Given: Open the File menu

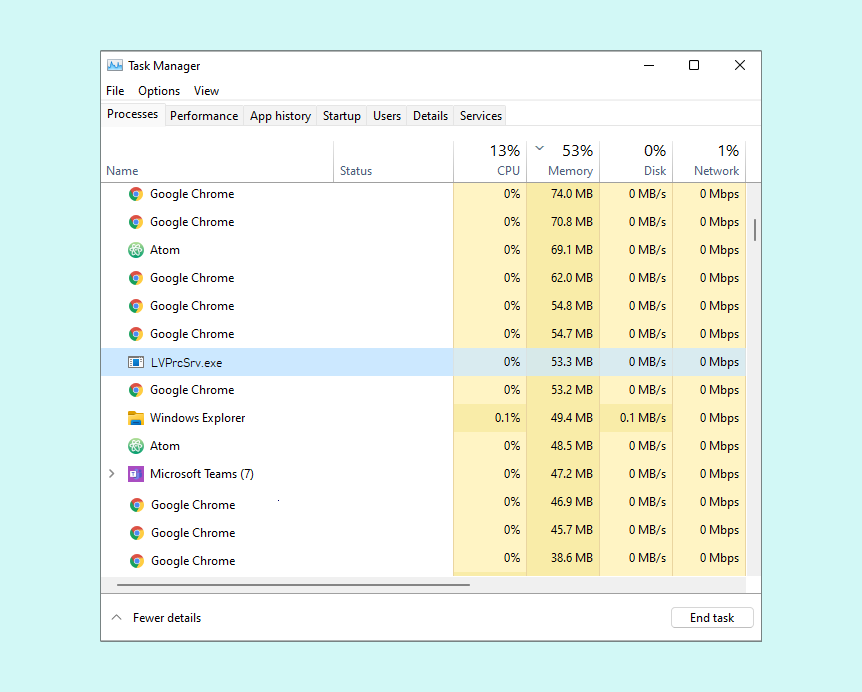Looking at the screenshot, I should pos(115,91).
